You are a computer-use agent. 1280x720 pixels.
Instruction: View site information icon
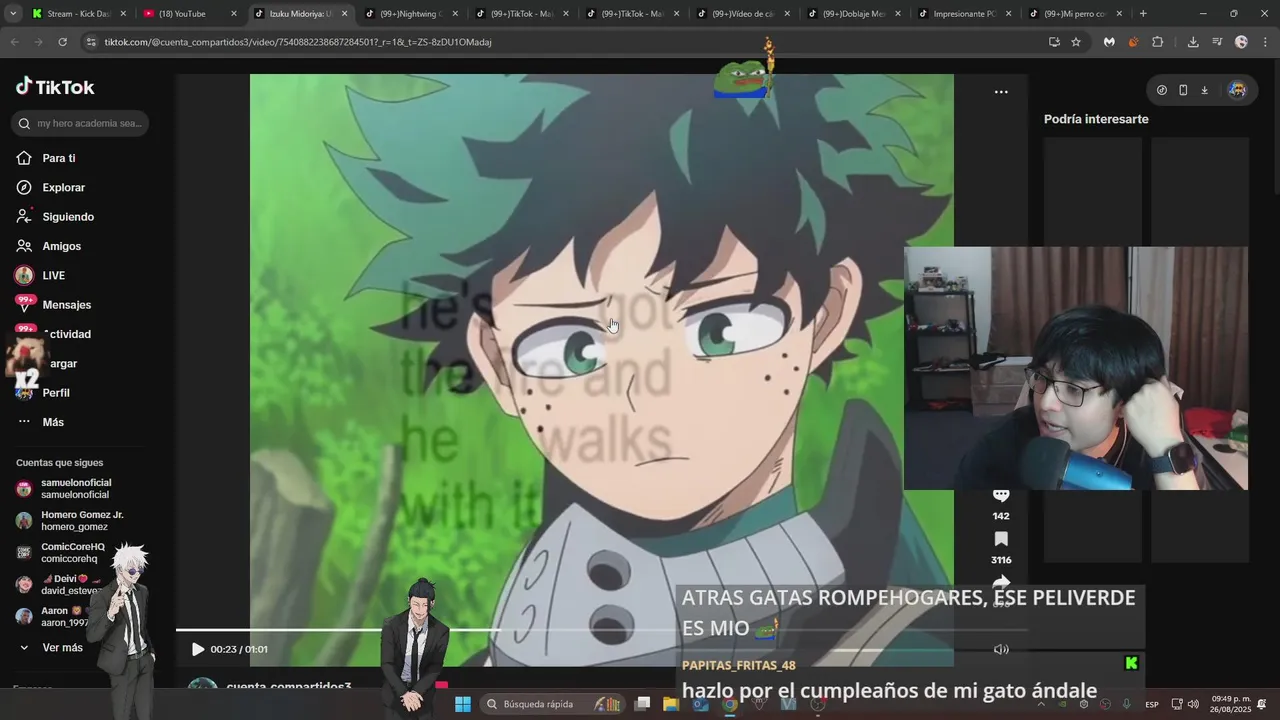[x=91, y=42]
